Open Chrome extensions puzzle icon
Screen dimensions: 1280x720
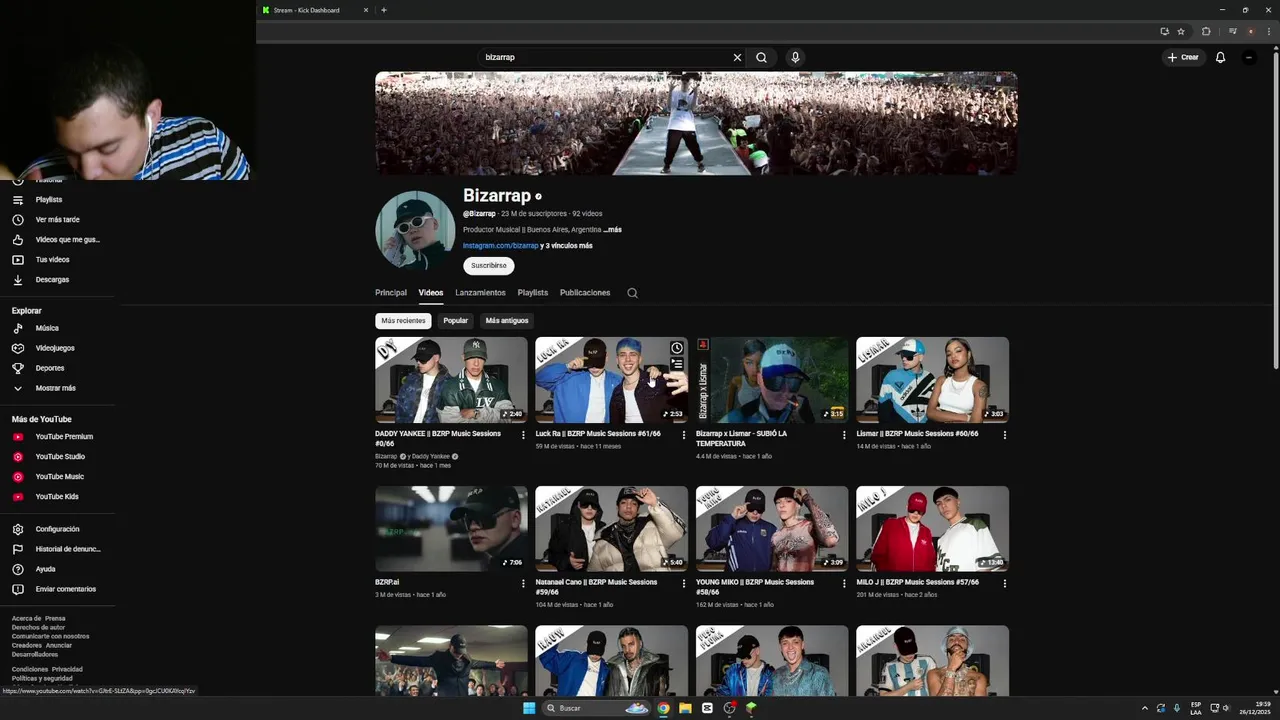1206,31
